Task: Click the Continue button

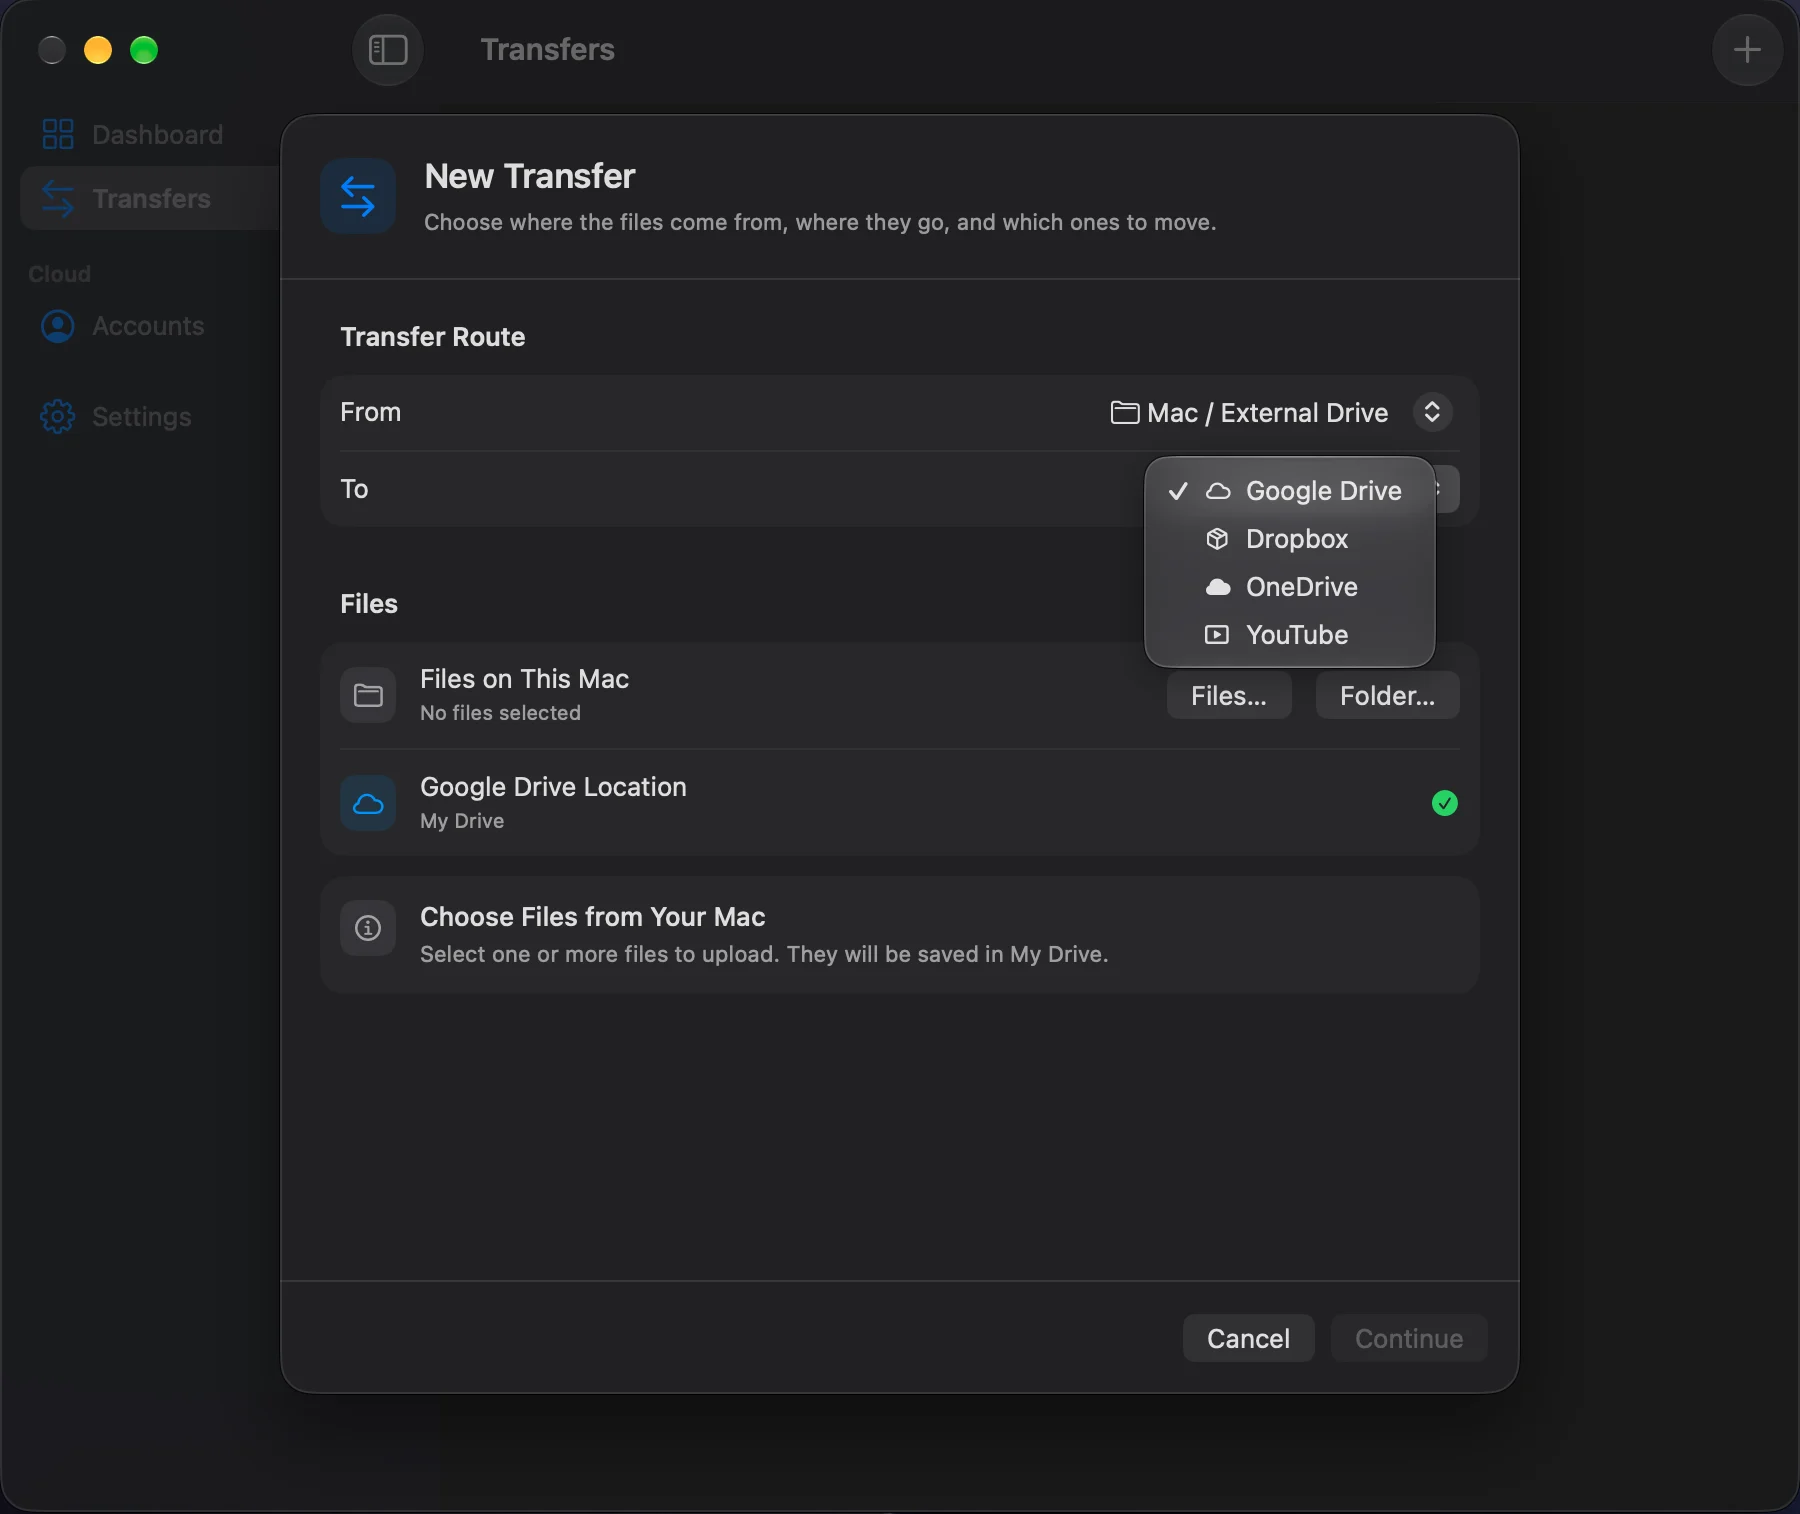Action: pyautogui.click(x=1409, y=1338)
